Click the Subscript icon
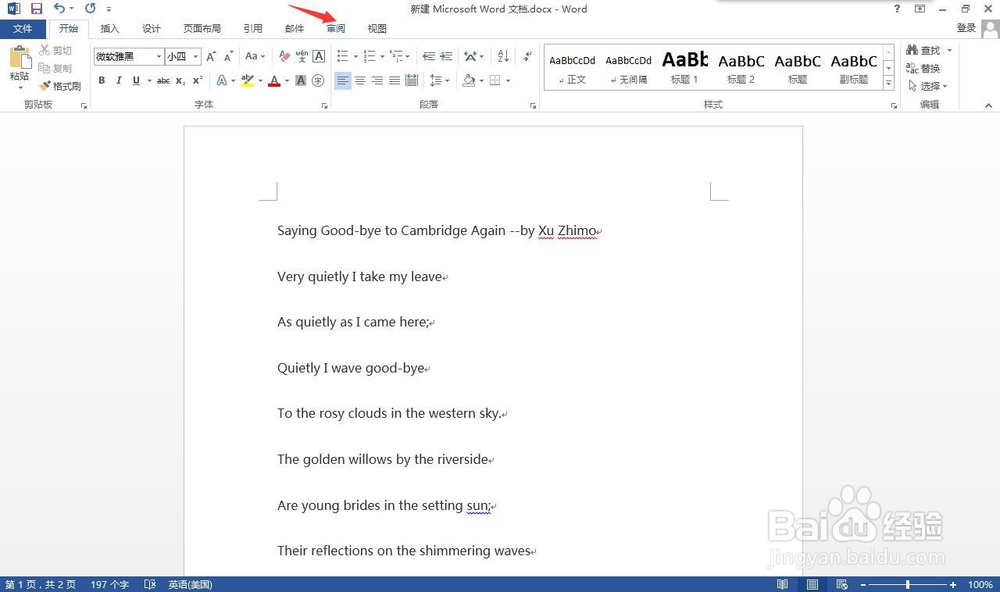This screenshot has height=592, width=1000. [x=180, y=80]
